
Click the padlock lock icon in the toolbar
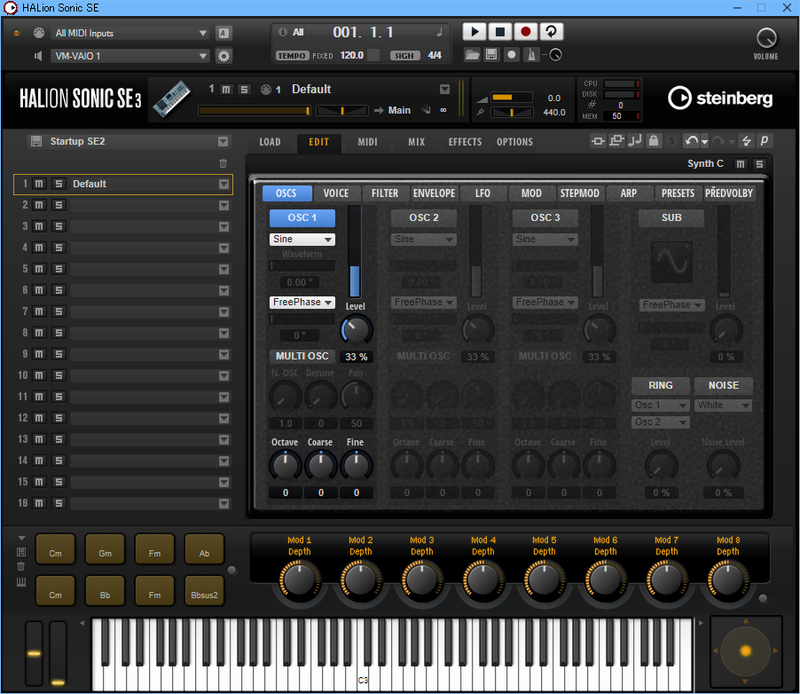pos(653,141)
